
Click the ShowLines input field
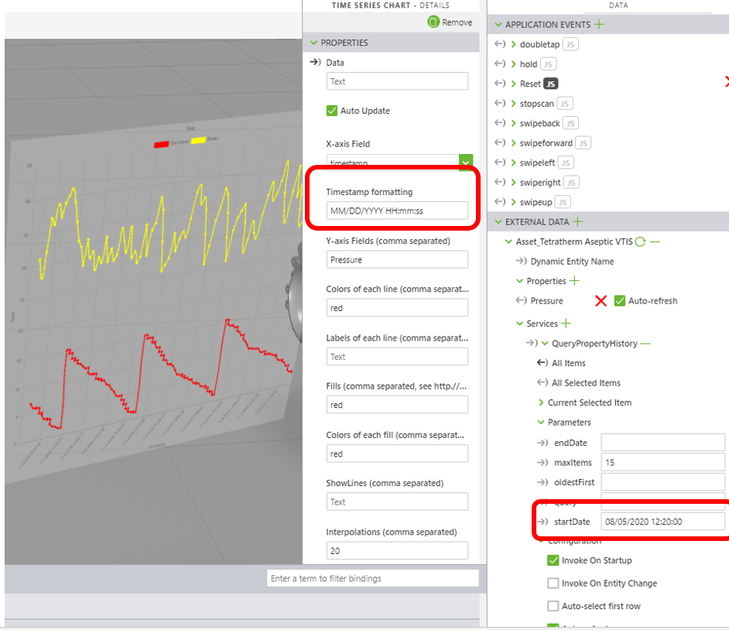tap(397, 502)
